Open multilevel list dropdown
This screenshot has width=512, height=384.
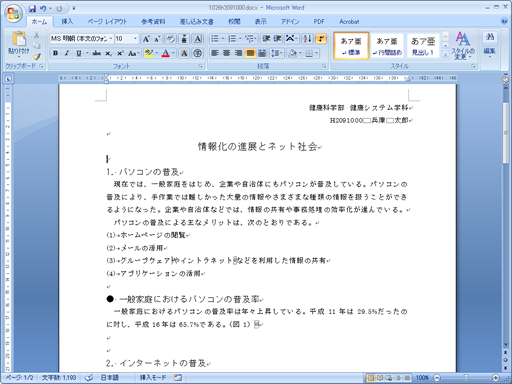point(256,39)
